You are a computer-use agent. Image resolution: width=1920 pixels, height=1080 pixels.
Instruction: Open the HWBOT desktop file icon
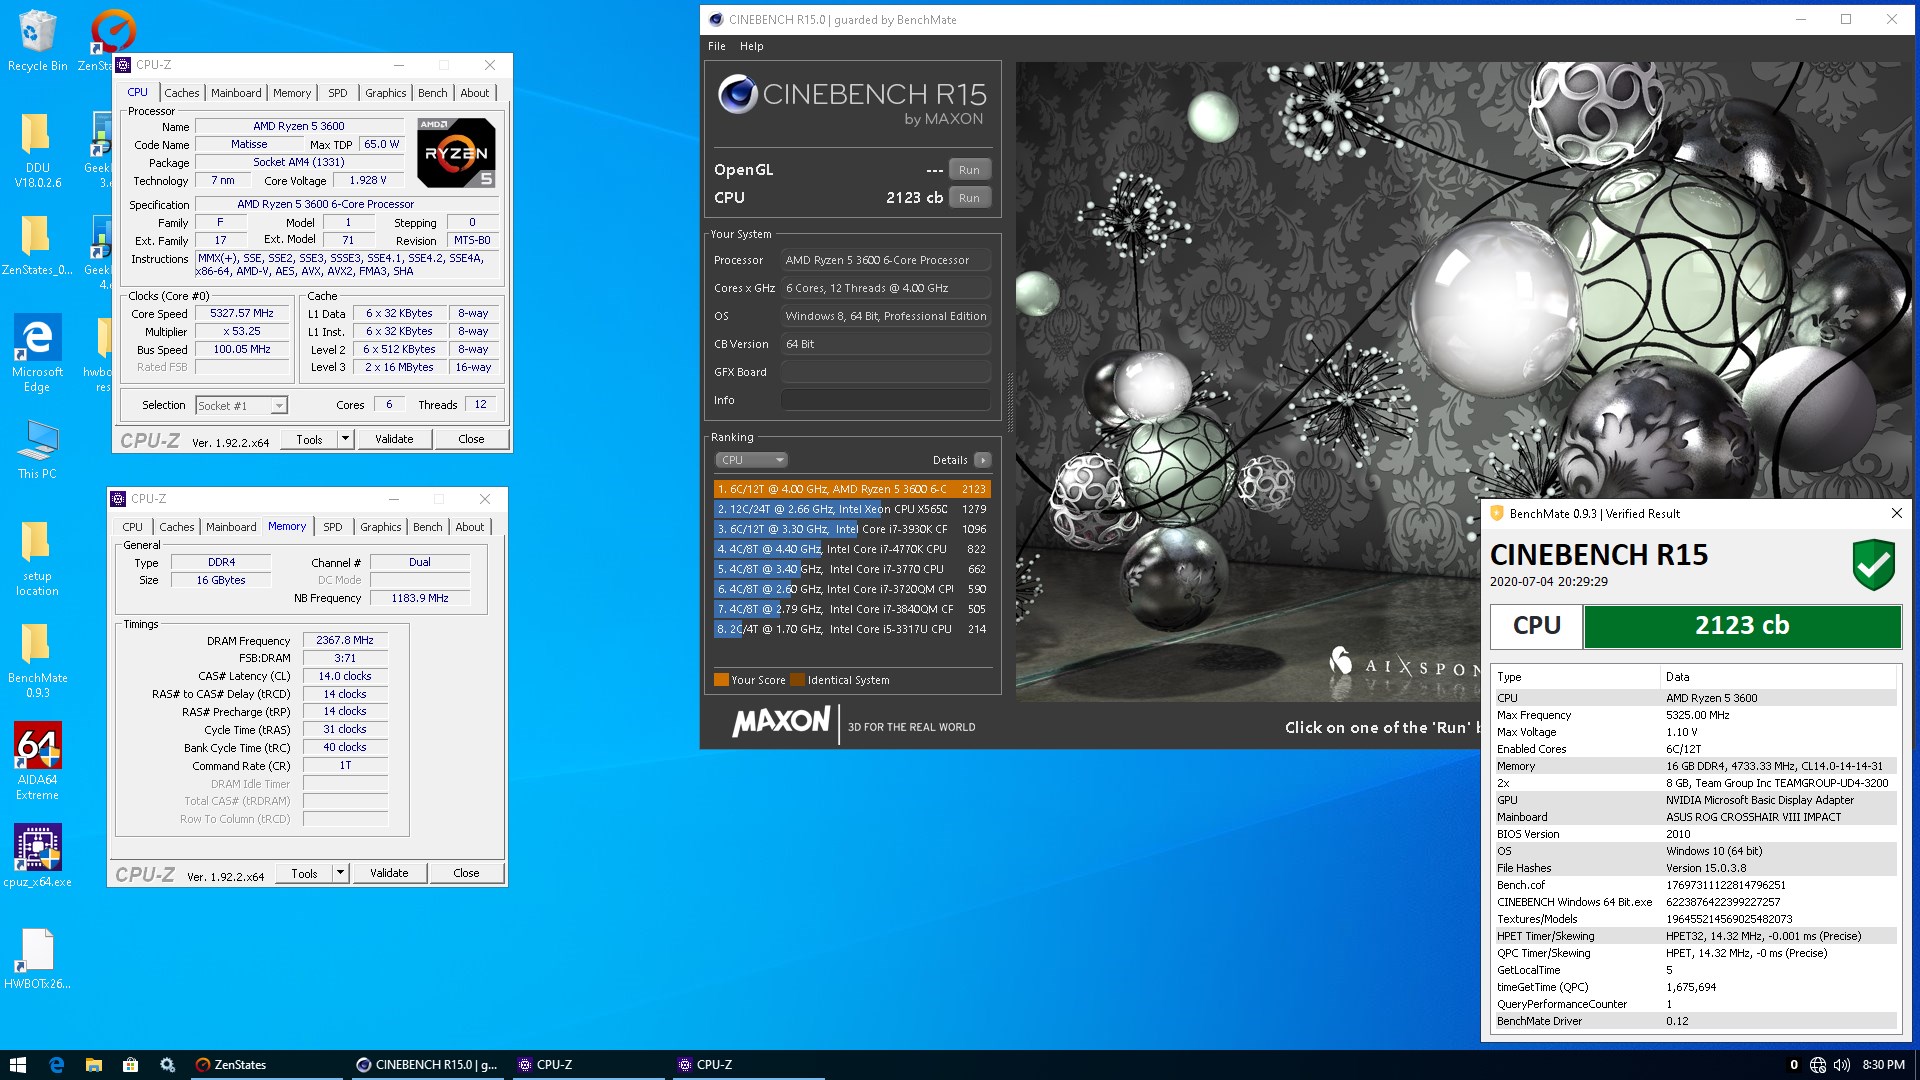[x=37, y=958]
